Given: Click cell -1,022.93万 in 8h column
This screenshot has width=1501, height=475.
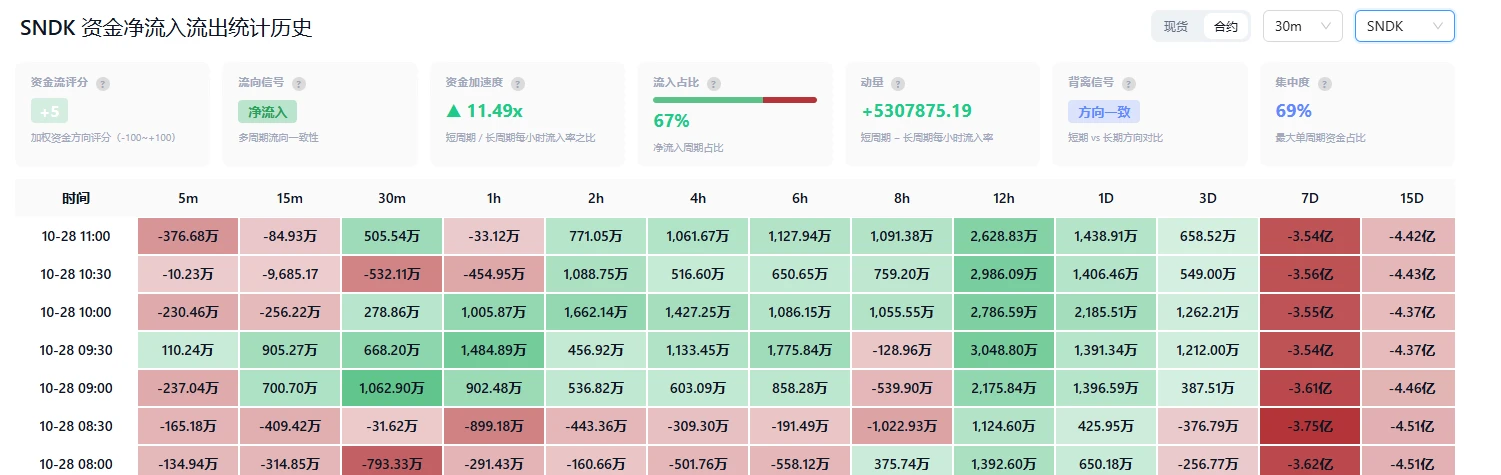Looking at the screenshot, I should click(902, 426).
